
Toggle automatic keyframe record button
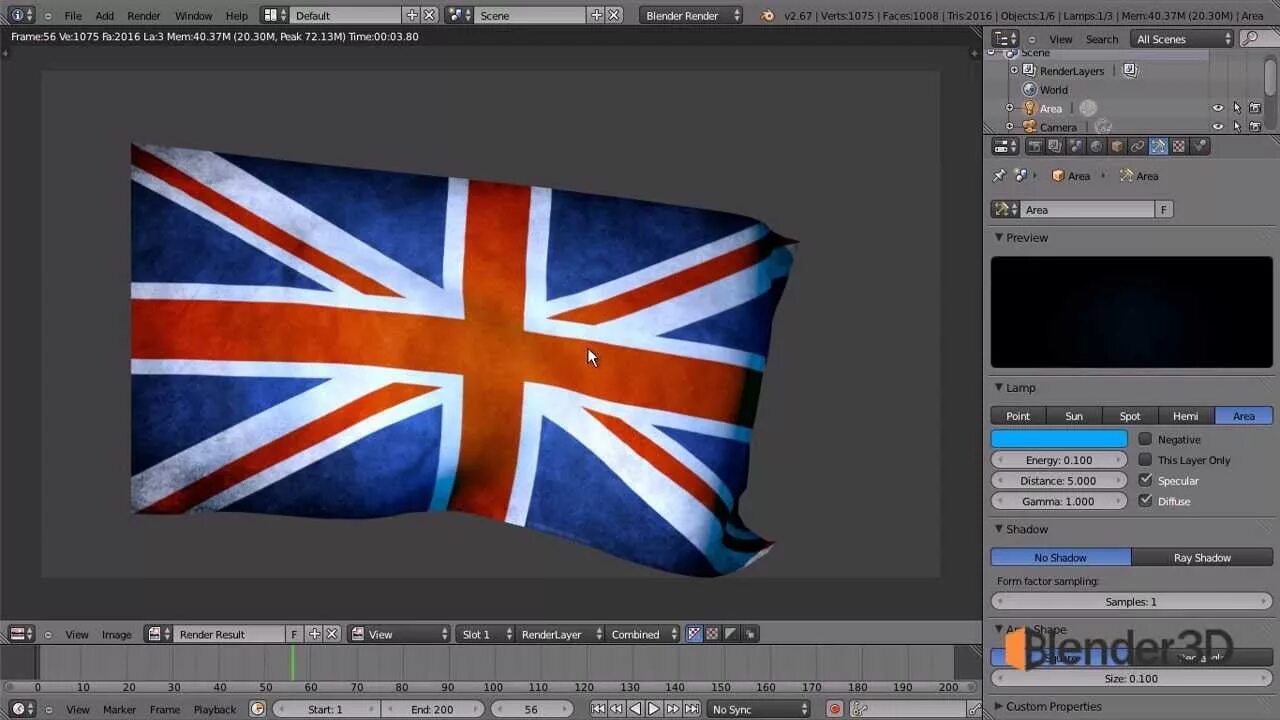pos(834,709)
